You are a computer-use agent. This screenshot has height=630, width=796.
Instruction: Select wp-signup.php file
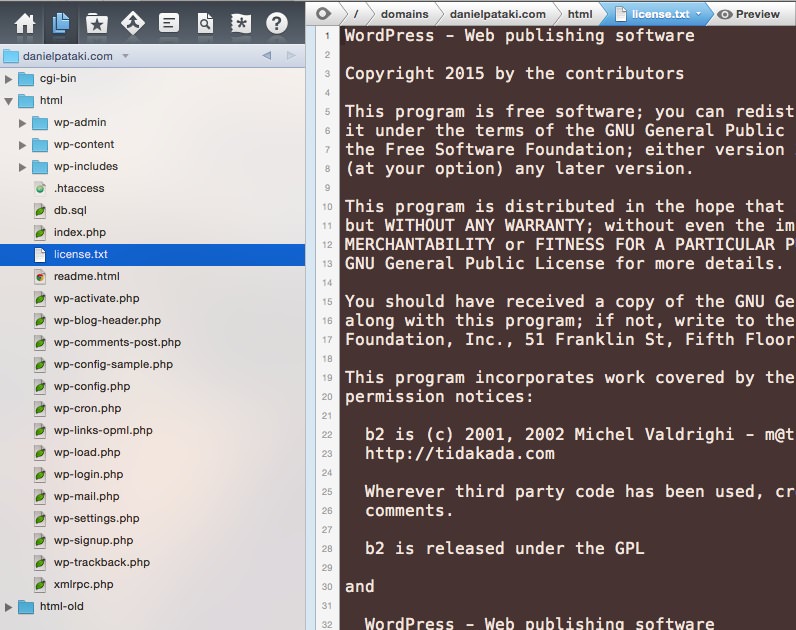point(152,540)
